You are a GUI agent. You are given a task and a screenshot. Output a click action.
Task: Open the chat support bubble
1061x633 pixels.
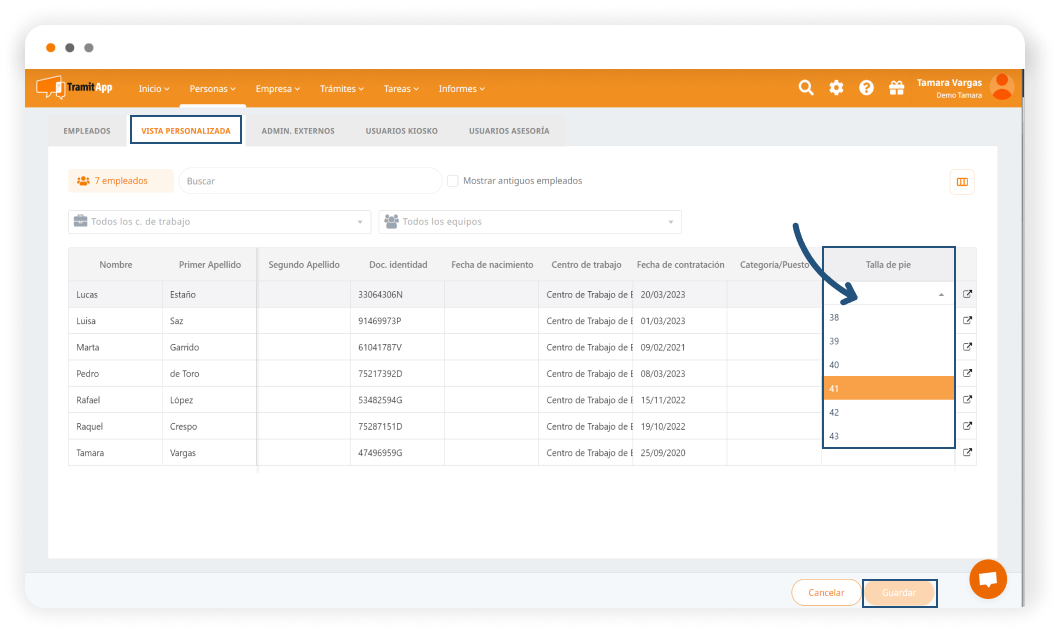[x=988, y=579]
